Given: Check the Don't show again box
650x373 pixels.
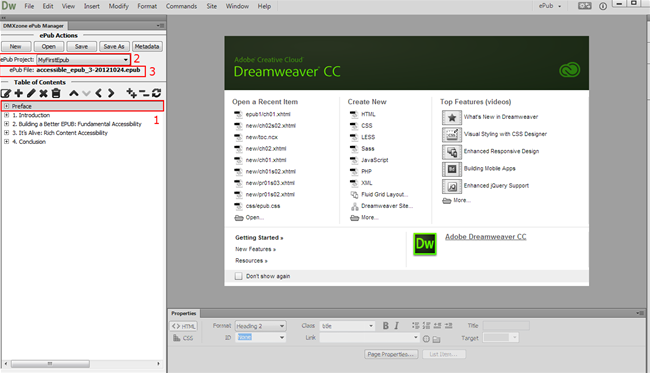Looking at the screenshot, I should pyautogui.click(x=239, y=276).
